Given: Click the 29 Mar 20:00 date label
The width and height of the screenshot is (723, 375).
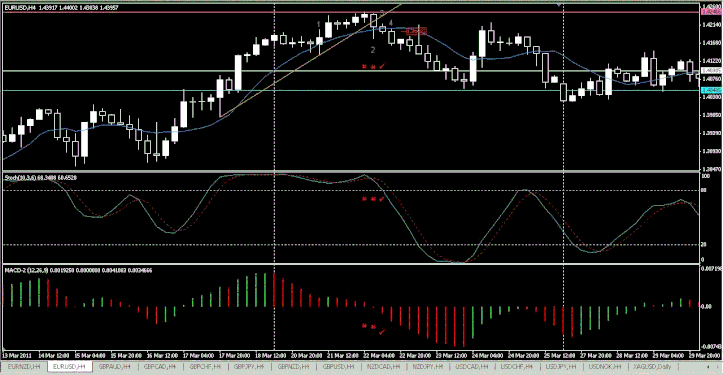Looking at the screenshot, I should (x=704, y=356).
